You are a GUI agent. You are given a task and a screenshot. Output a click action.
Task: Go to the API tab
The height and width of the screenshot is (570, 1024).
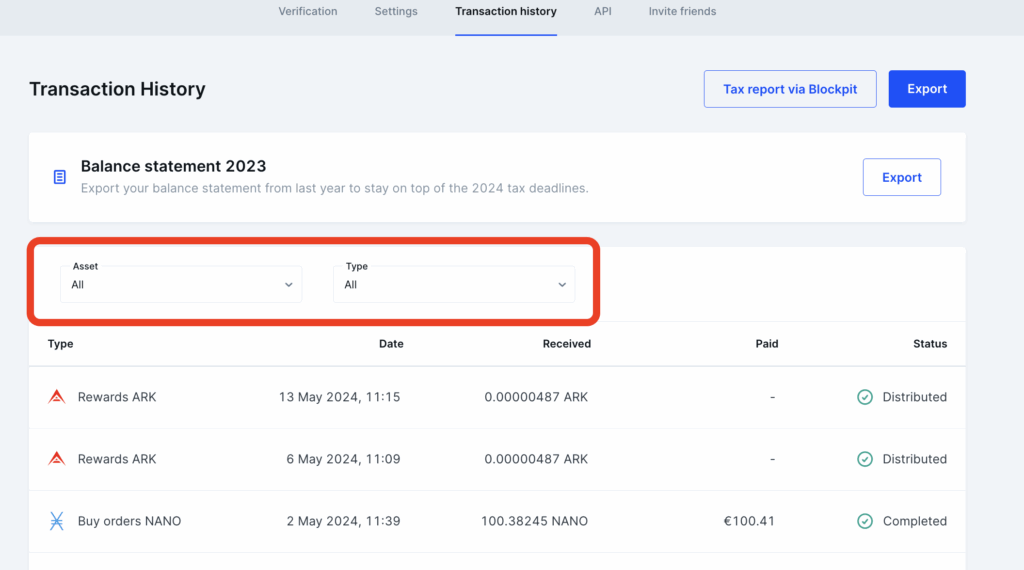coord(602,12)
